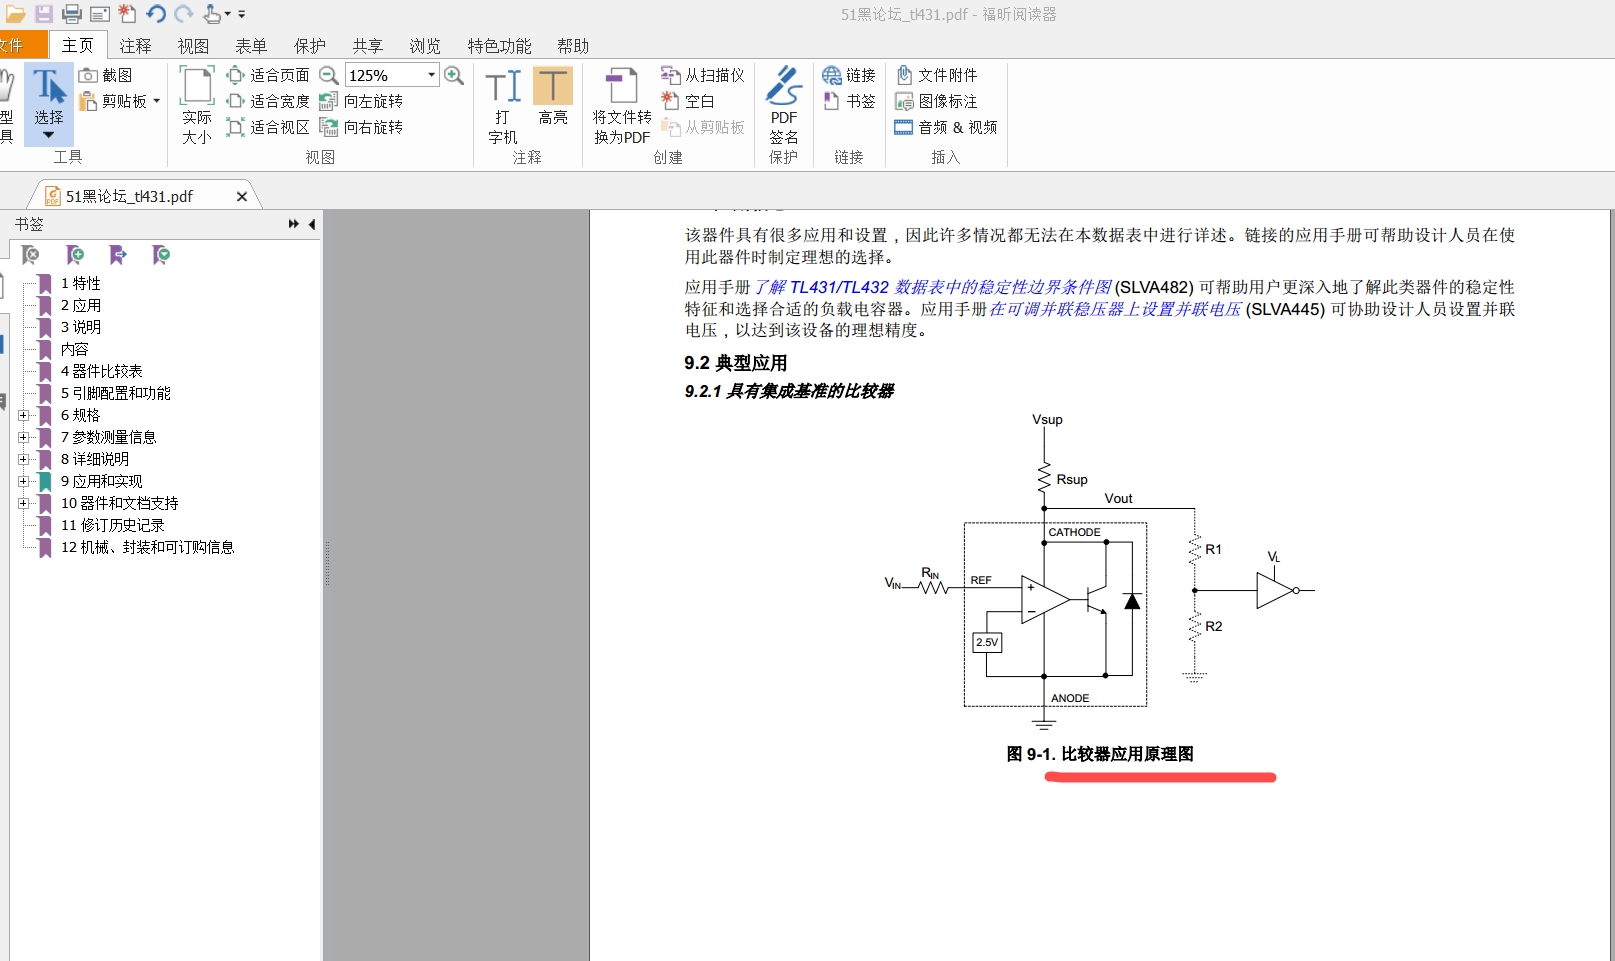This screenshot has height=961, width=1615.
Task: Switch to the 浏览 ribbon tab
Action: pos(425,46)
